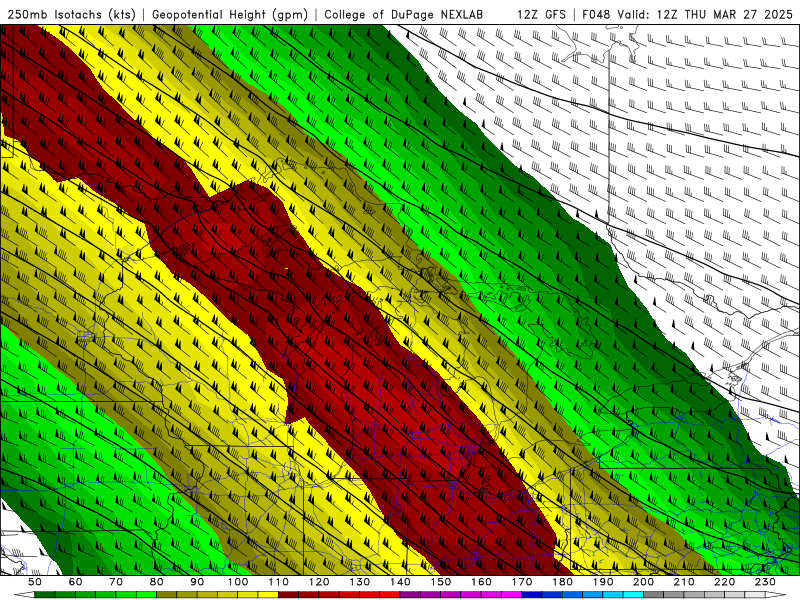The height and width of the screenshot is (600, 800).
Task: Click the left arrow end of the color bar
Action: point(24,594)
